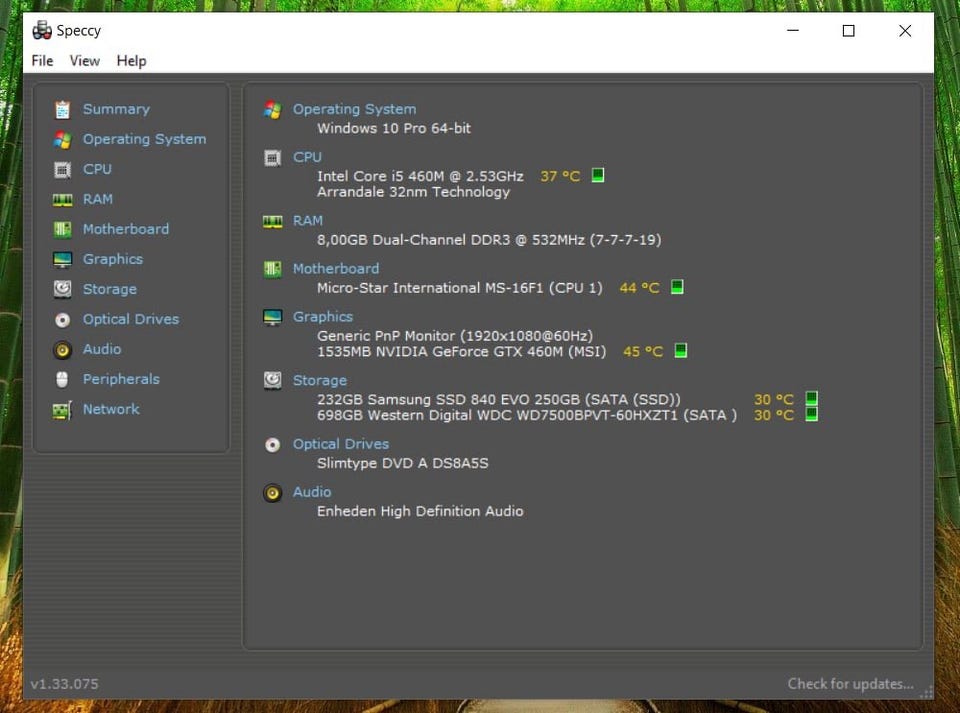Click 'Slimtype DVD A DS8A5S' text

(x=403, y=463)
